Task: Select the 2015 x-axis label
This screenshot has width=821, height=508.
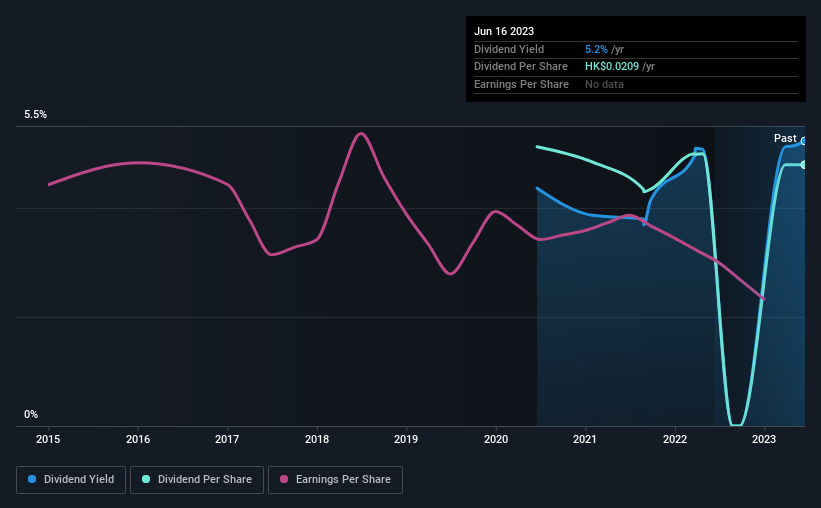Action: pos(49,438)
